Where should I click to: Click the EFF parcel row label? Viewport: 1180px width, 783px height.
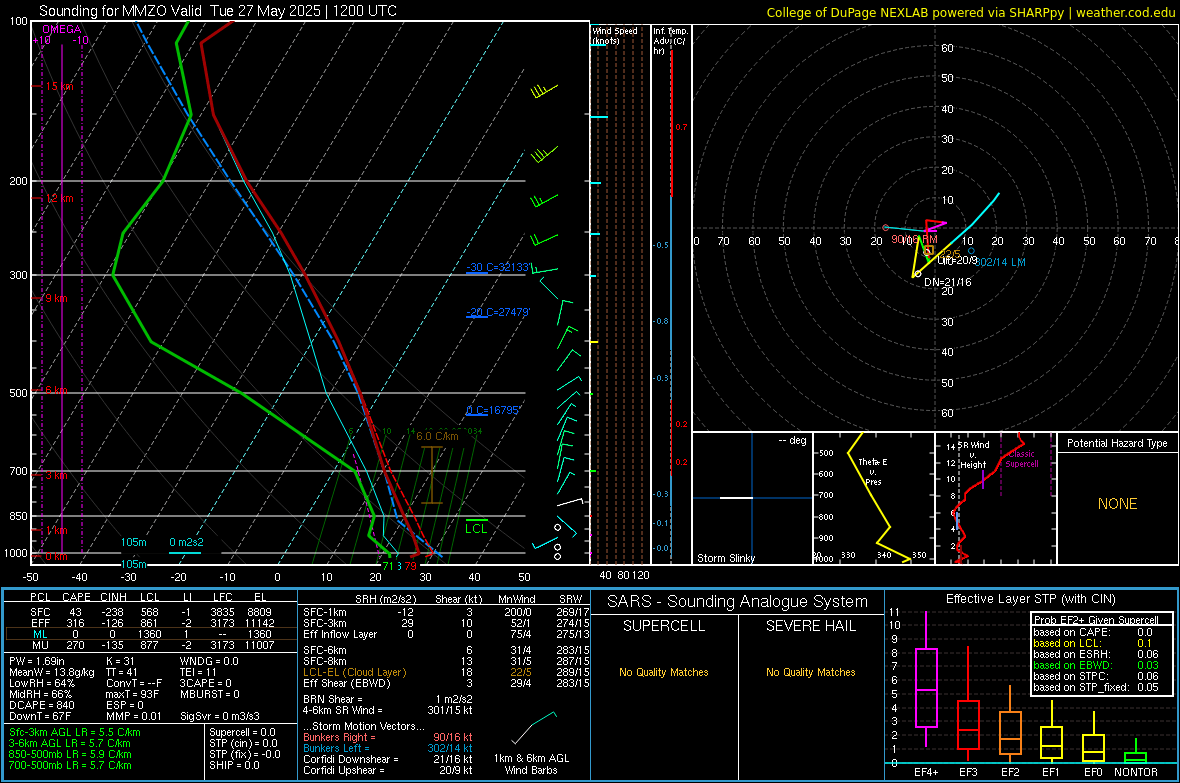pos(40,623)
